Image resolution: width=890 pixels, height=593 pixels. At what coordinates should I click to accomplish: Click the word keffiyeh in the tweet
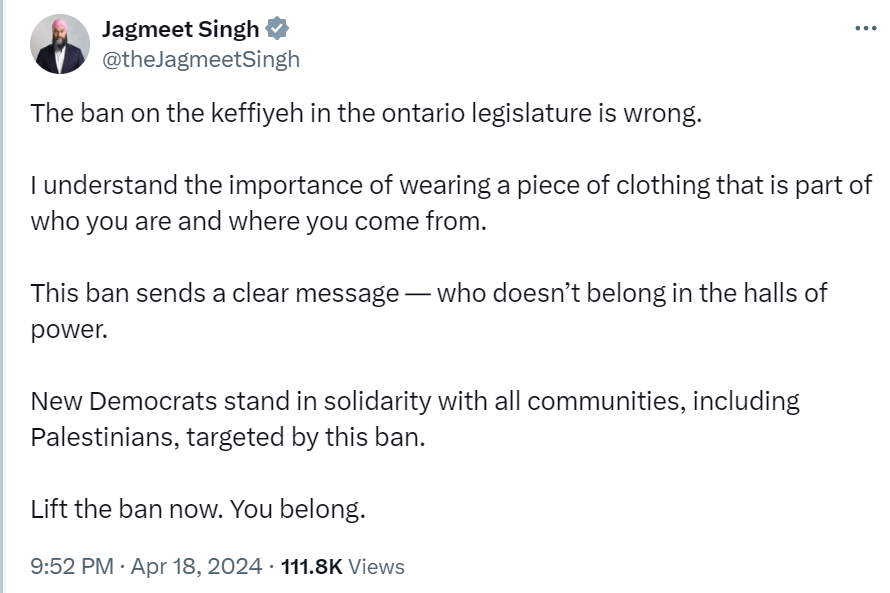[257, 113]
